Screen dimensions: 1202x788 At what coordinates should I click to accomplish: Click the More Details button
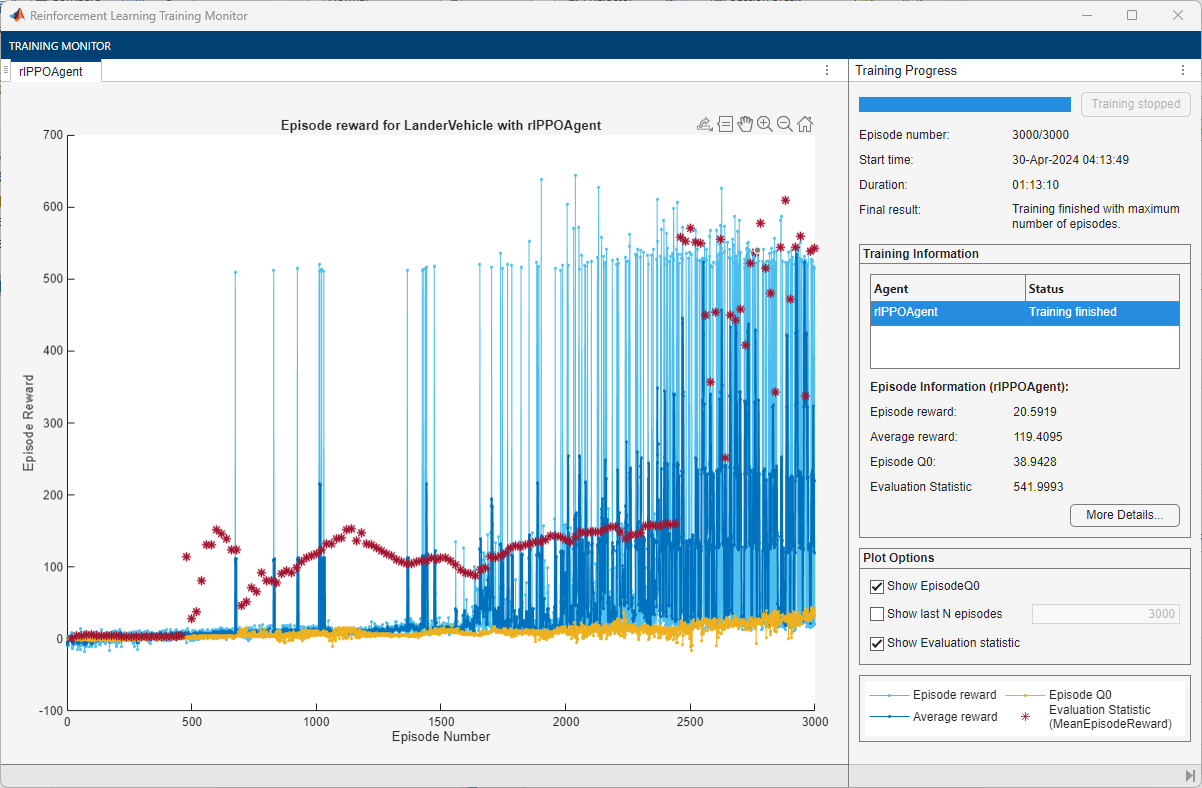[1124, 515]
